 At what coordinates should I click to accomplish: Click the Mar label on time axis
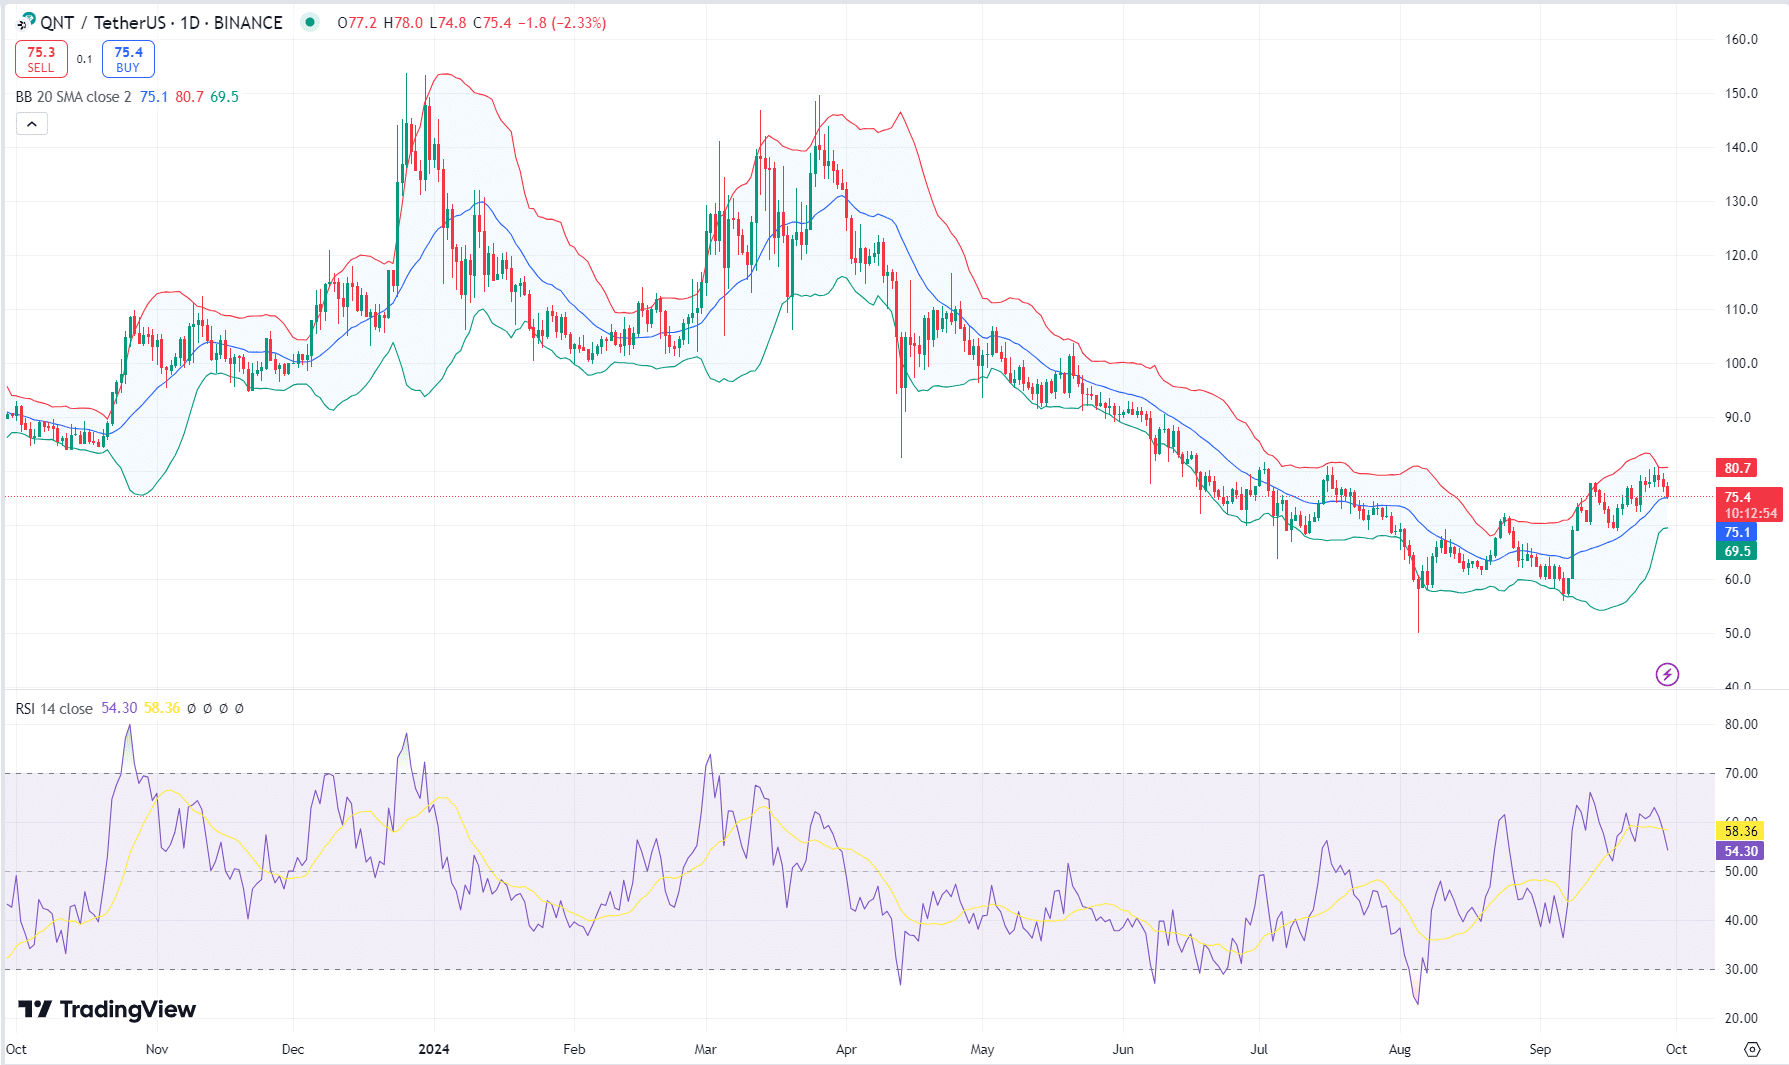[x=705, y=1049]
